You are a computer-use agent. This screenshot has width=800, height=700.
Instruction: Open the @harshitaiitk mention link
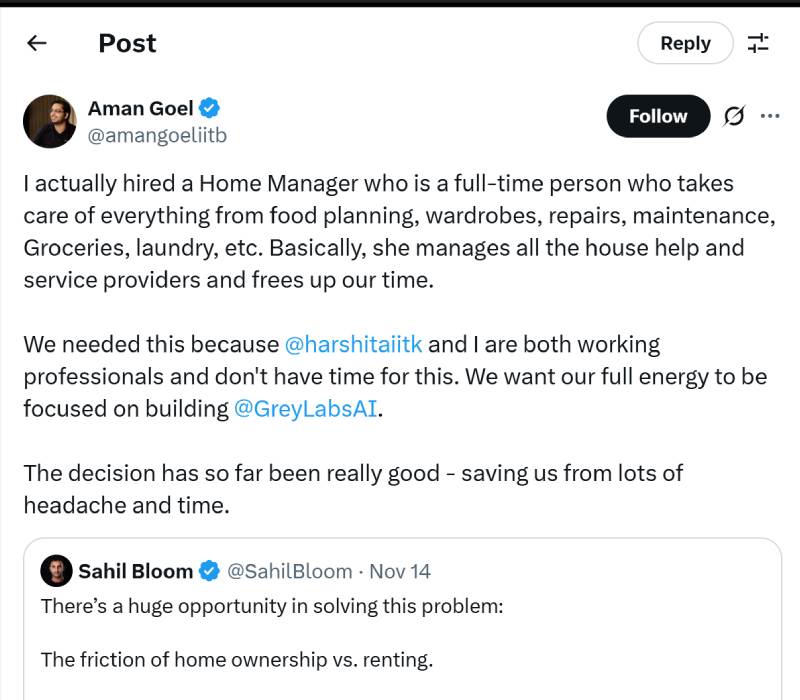click(x=354, y=345)
